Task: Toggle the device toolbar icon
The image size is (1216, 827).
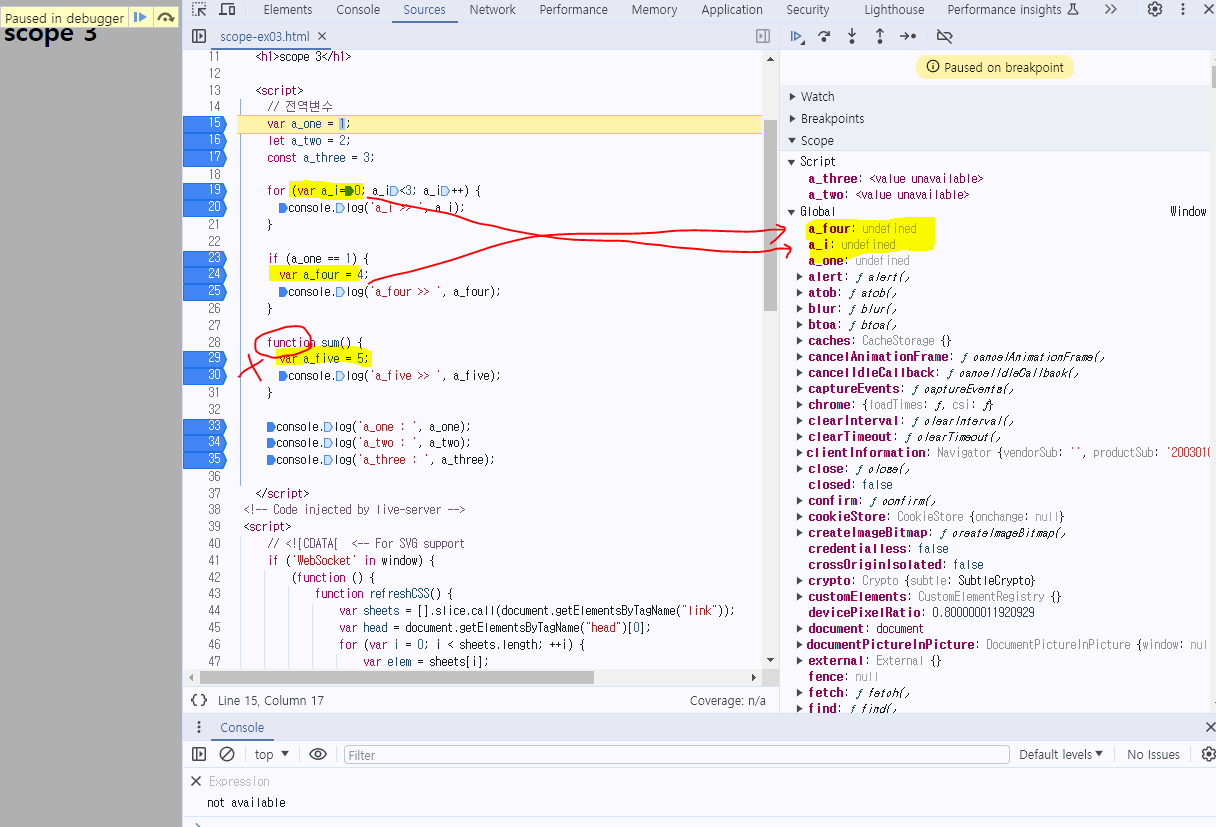Action: click(228, 9)
